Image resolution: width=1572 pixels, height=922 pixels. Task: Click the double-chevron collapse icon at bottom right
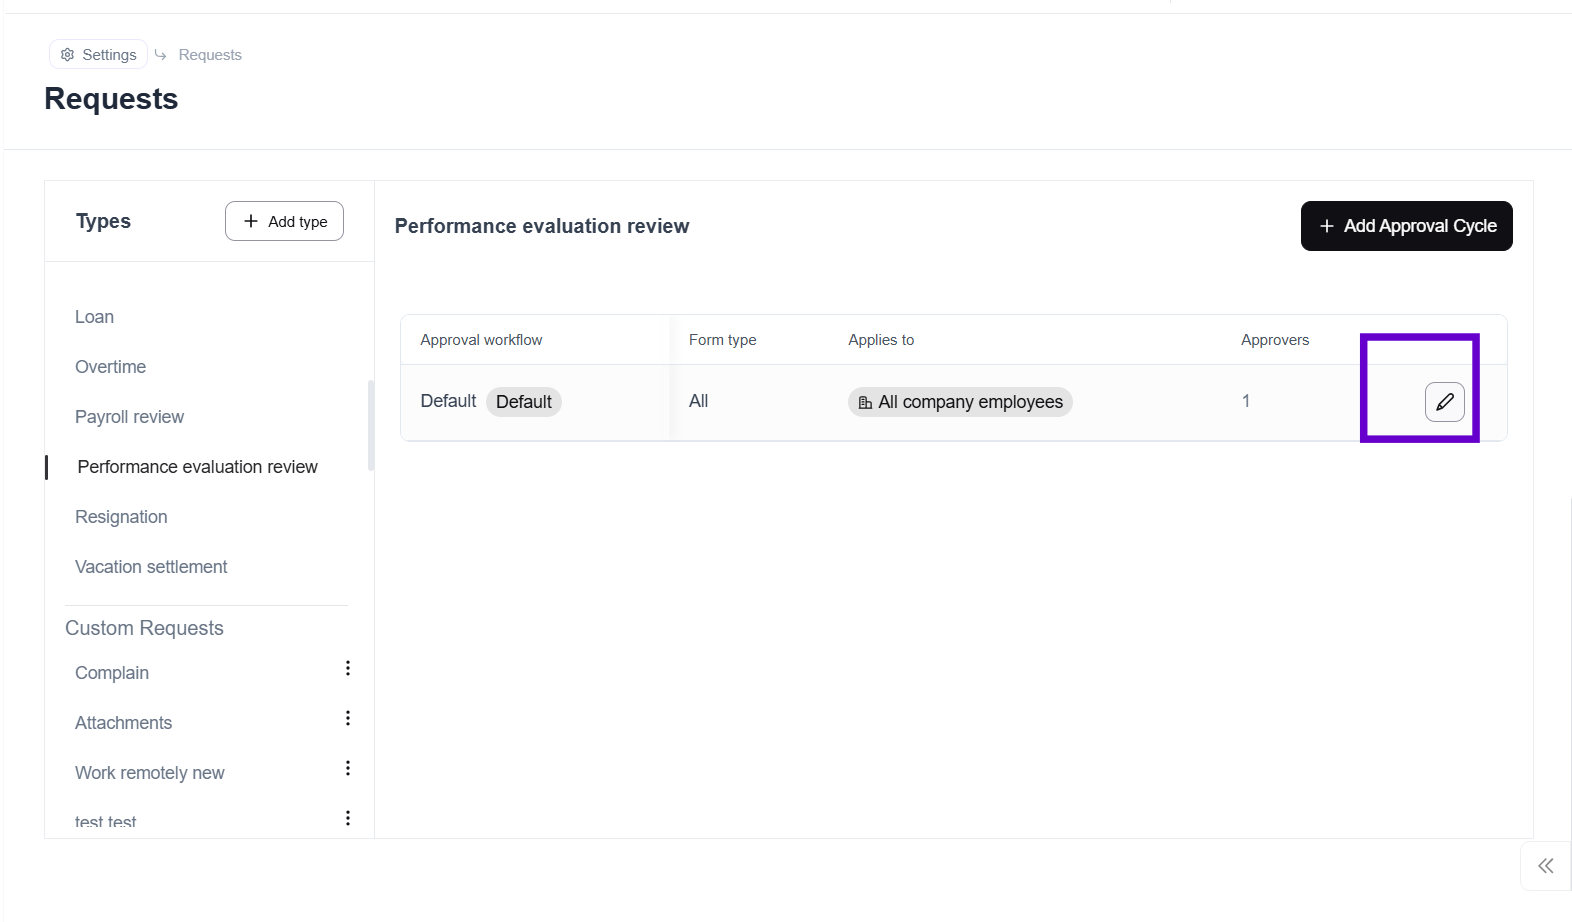coord(1545,866)
